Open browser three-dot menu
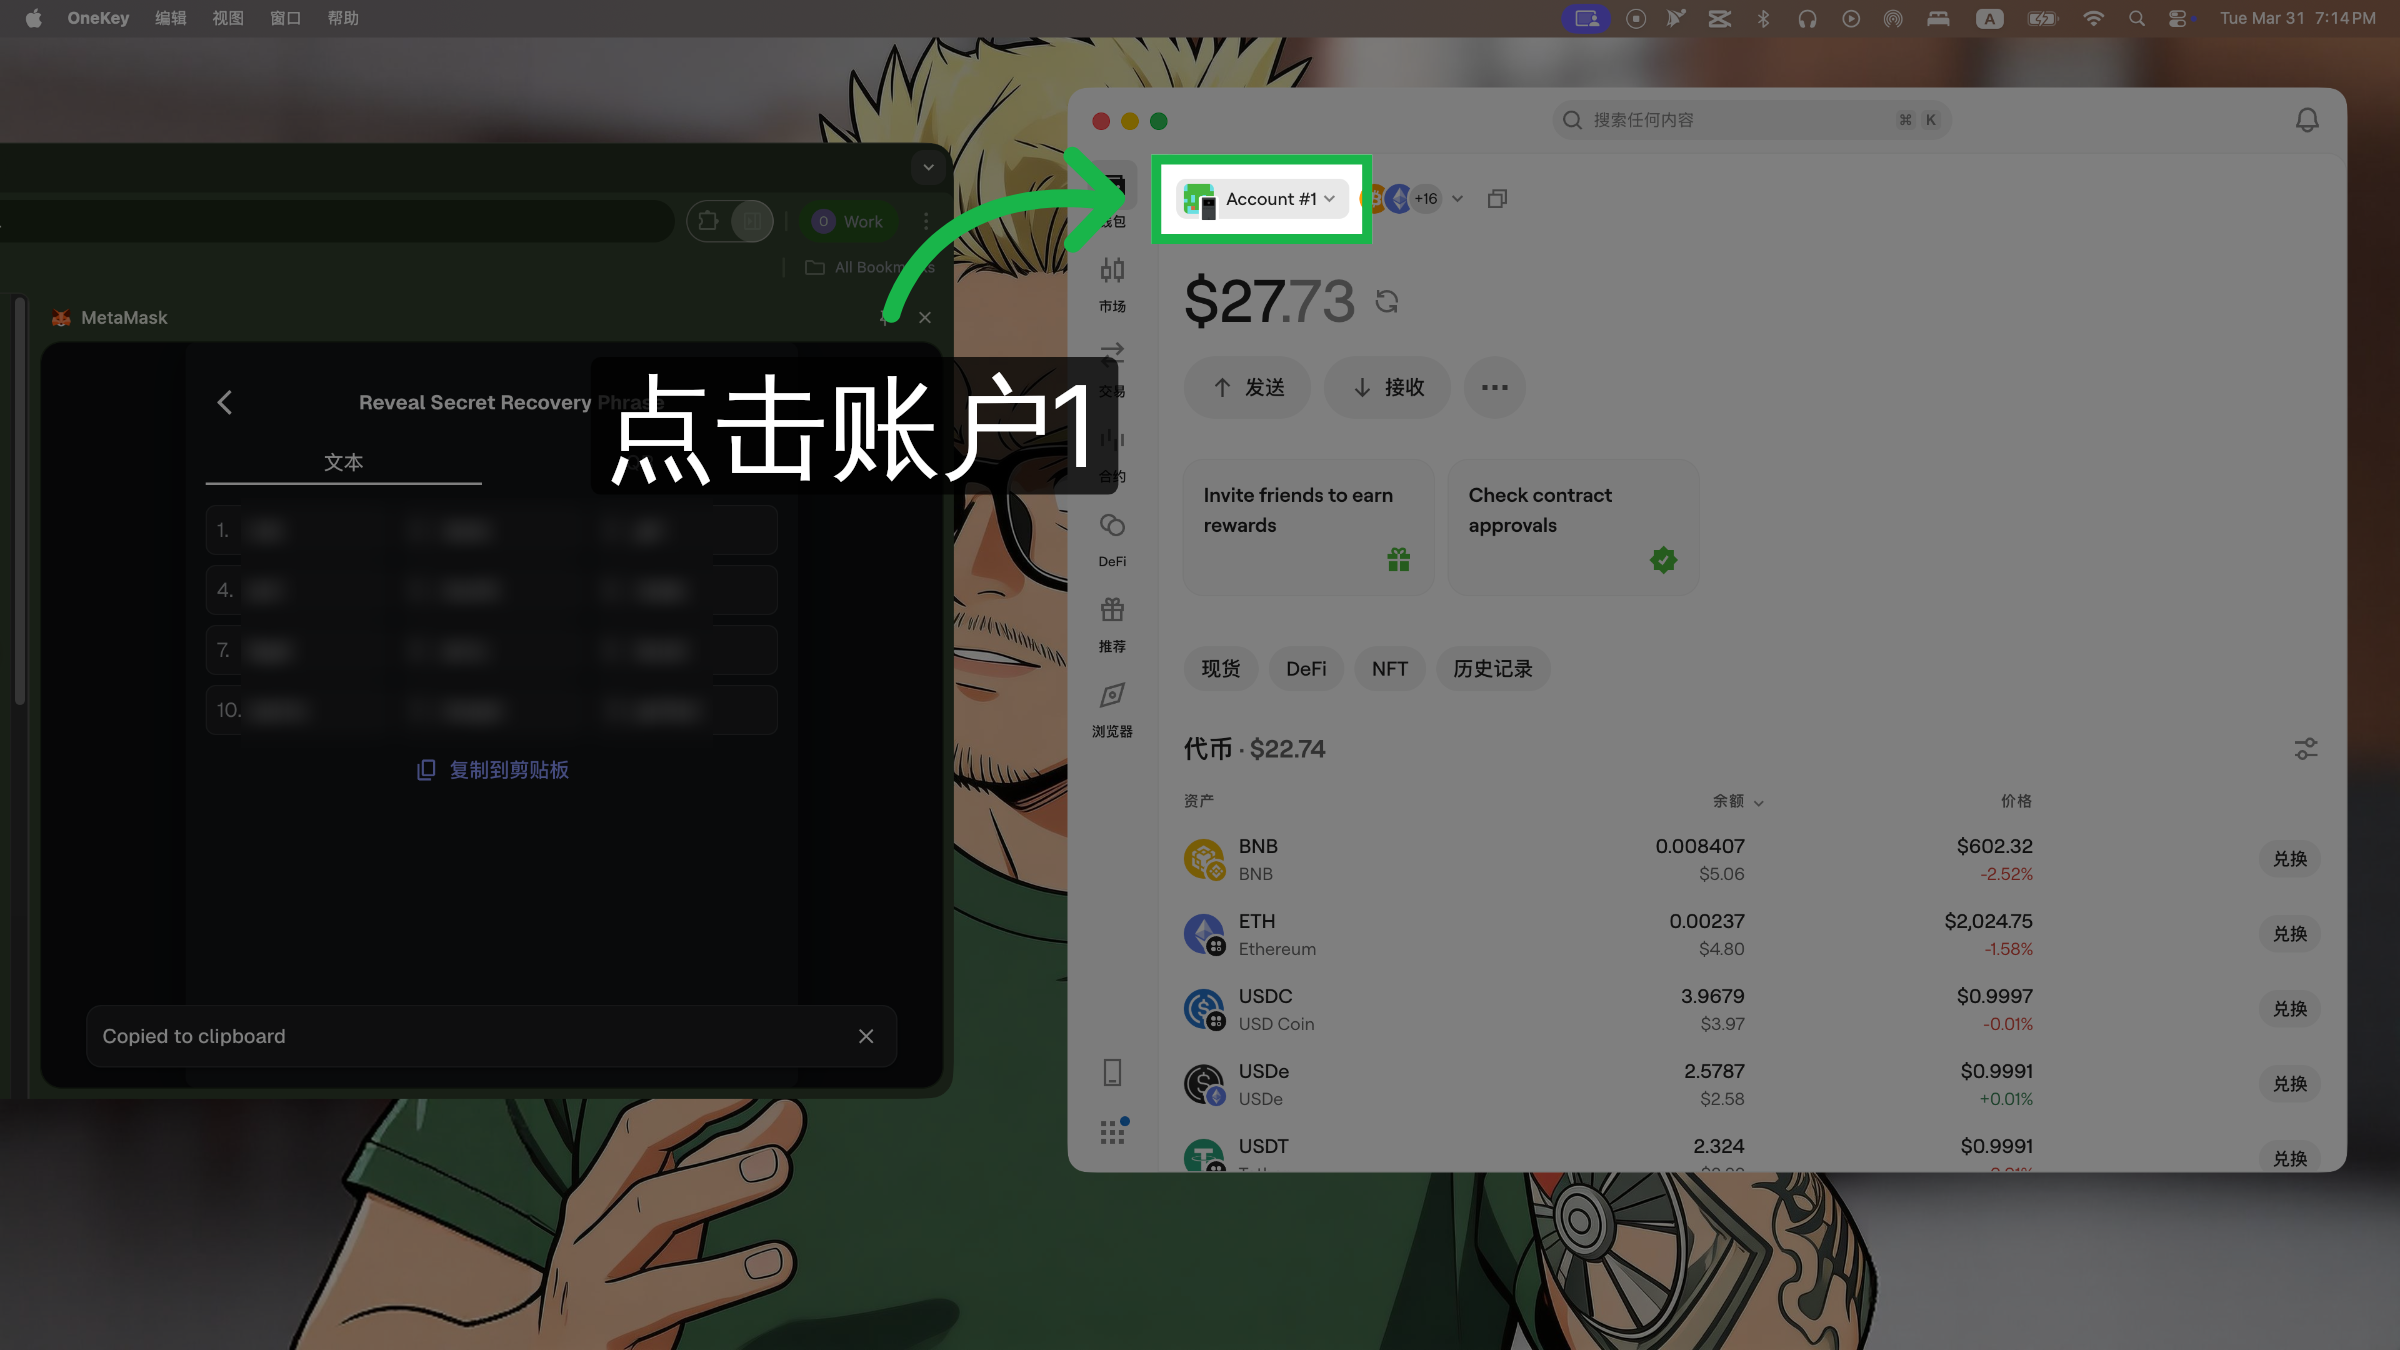Screen dimensions: 2400x1350 [926, 221]
